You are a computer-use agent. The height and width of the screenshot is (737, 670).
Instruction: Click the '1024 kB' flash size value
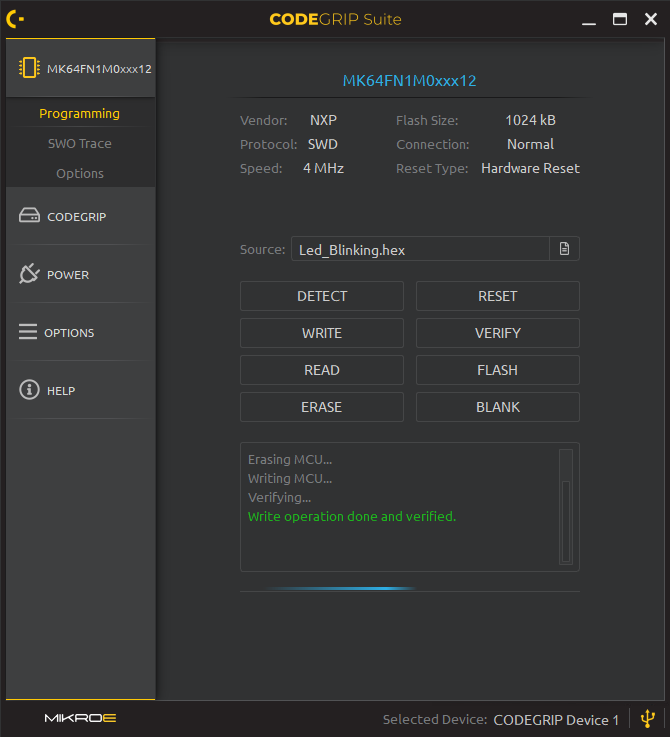coord(530,120)
